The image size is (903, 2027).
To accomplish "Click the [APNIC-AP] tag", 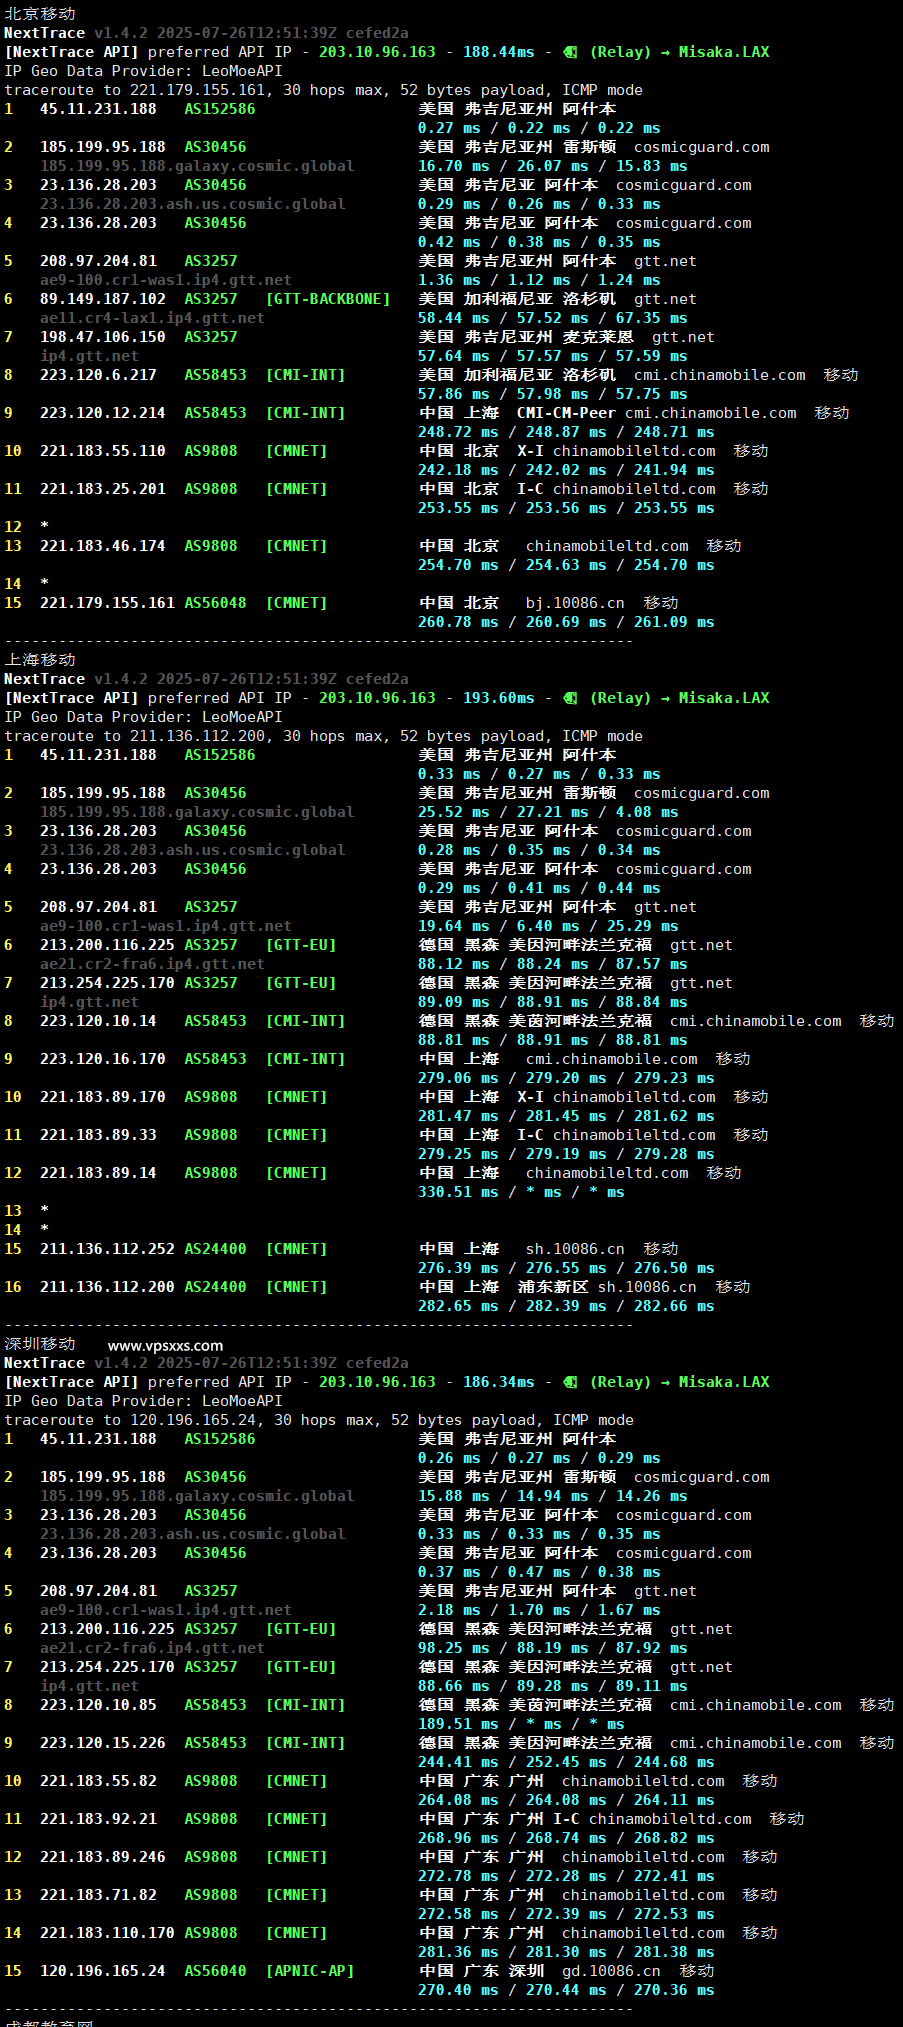I will (x=310, y=1971).
